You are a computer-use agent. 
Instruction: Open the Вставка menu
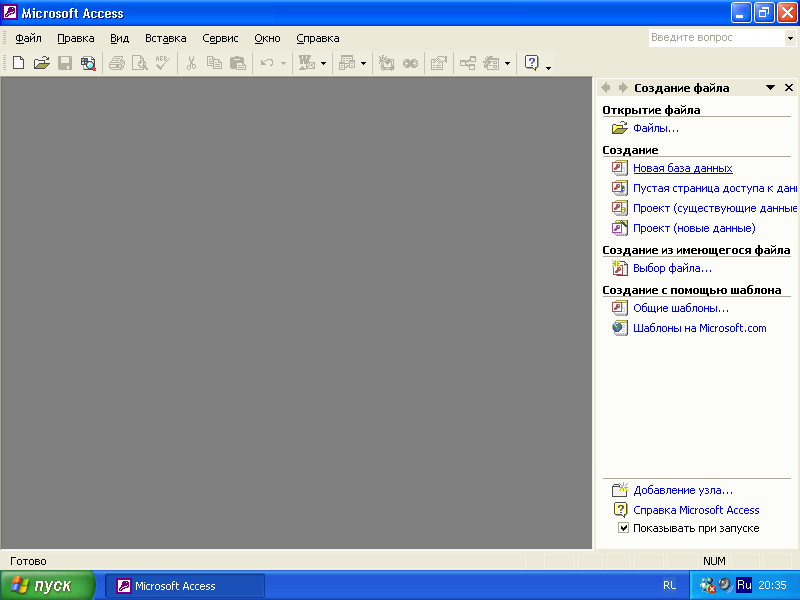point(165,38)
